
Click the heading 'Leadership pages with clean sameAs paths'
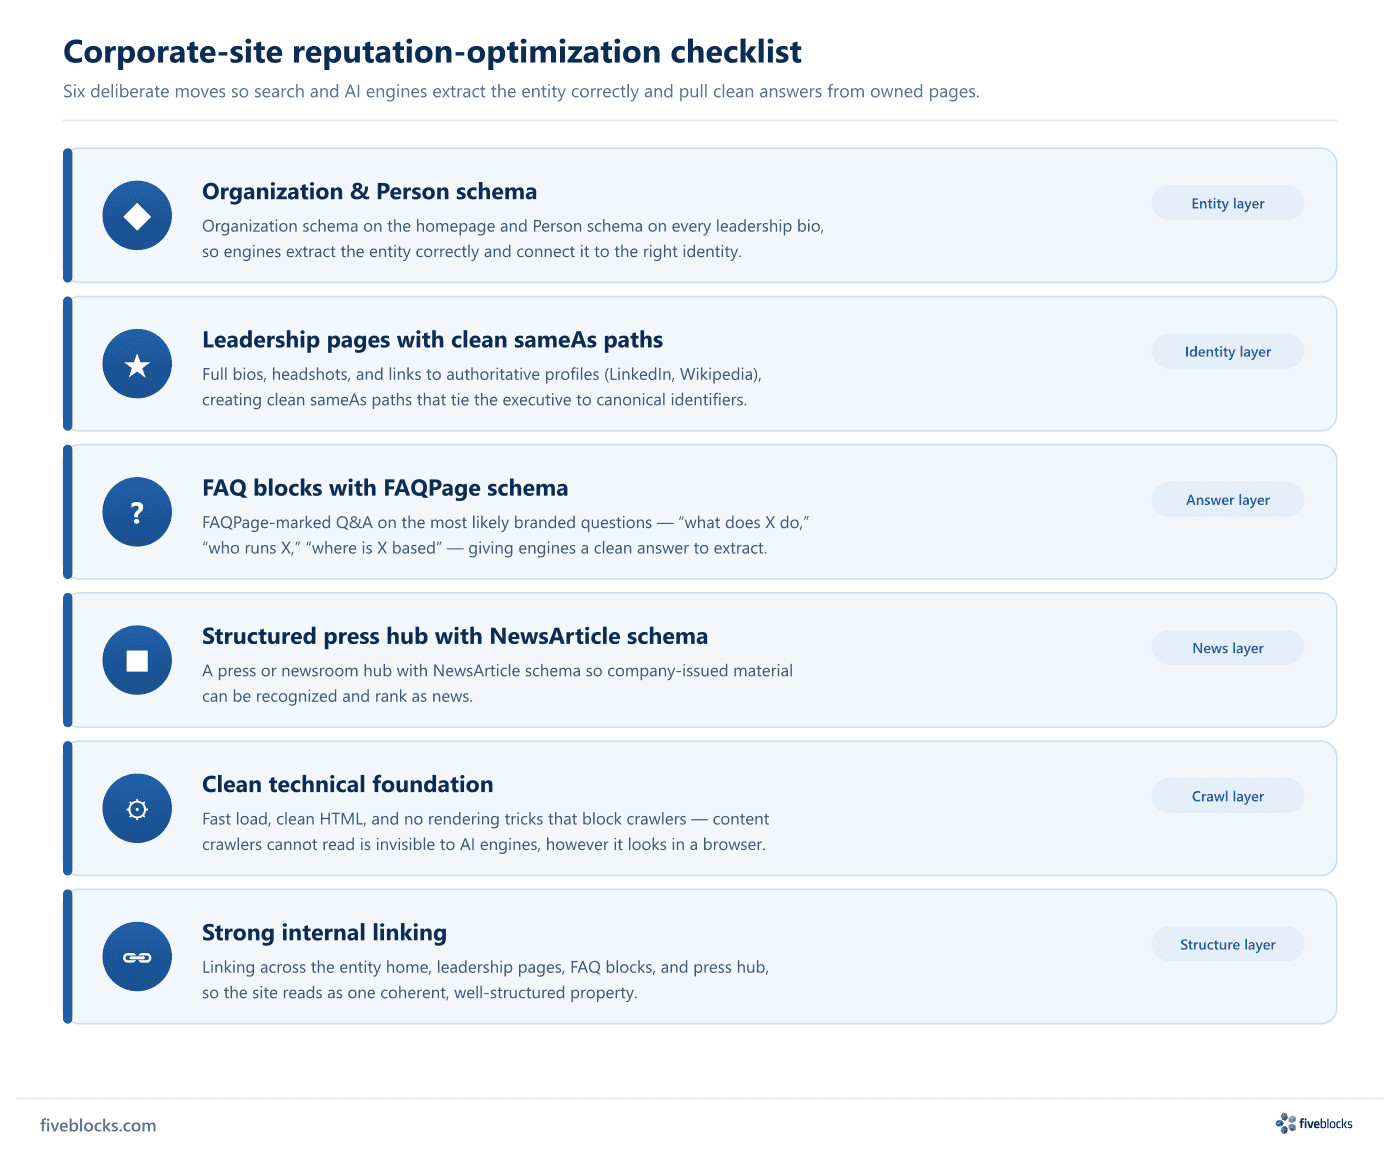tap(432, 340)
